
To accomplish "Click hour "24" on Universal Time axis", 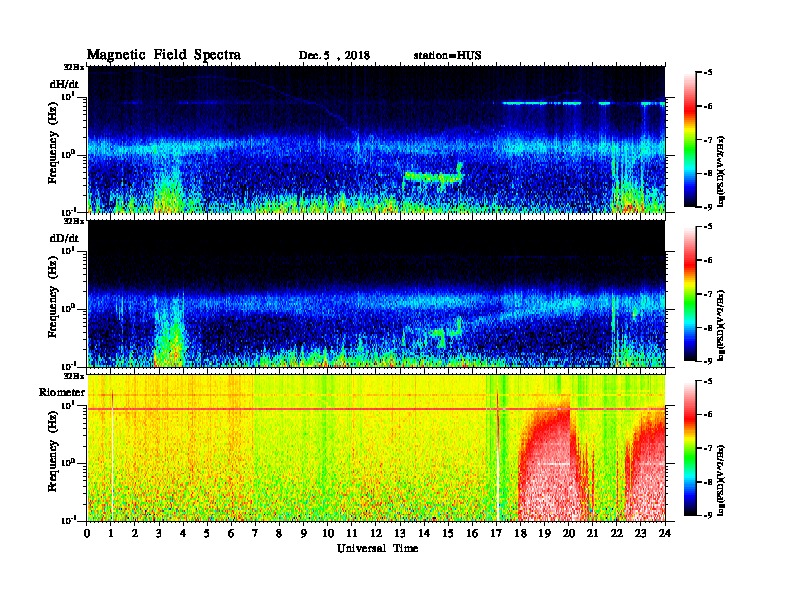I will 665,534.
